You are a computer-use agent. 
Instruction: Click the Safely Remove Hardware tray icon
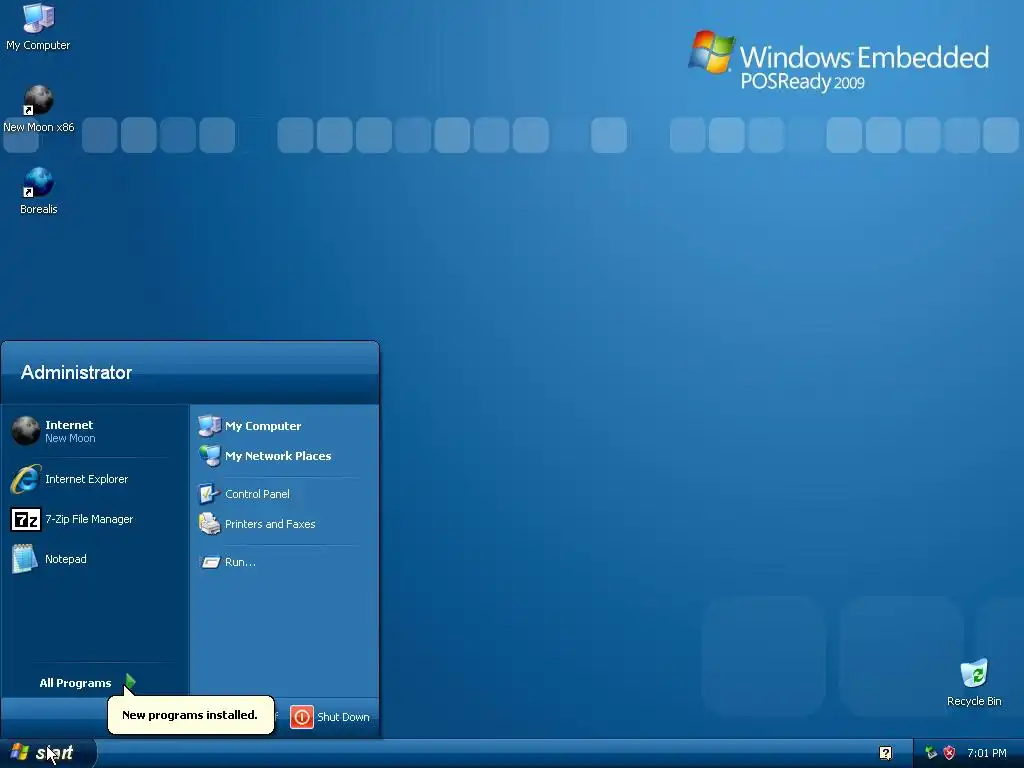pos(931,753)
